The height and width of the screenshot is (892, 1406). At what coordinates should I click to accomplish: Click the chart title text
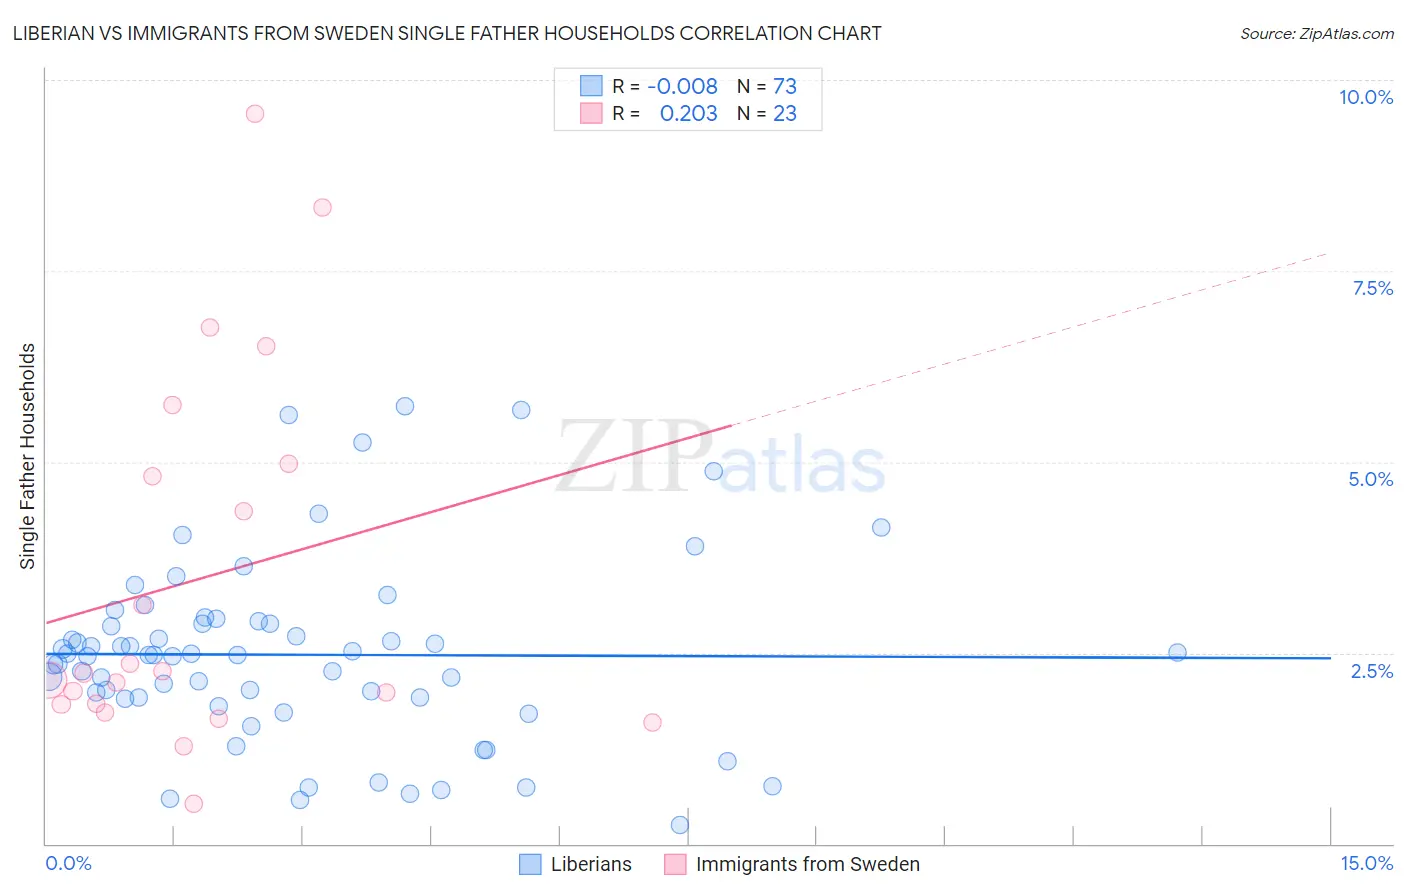447,33
